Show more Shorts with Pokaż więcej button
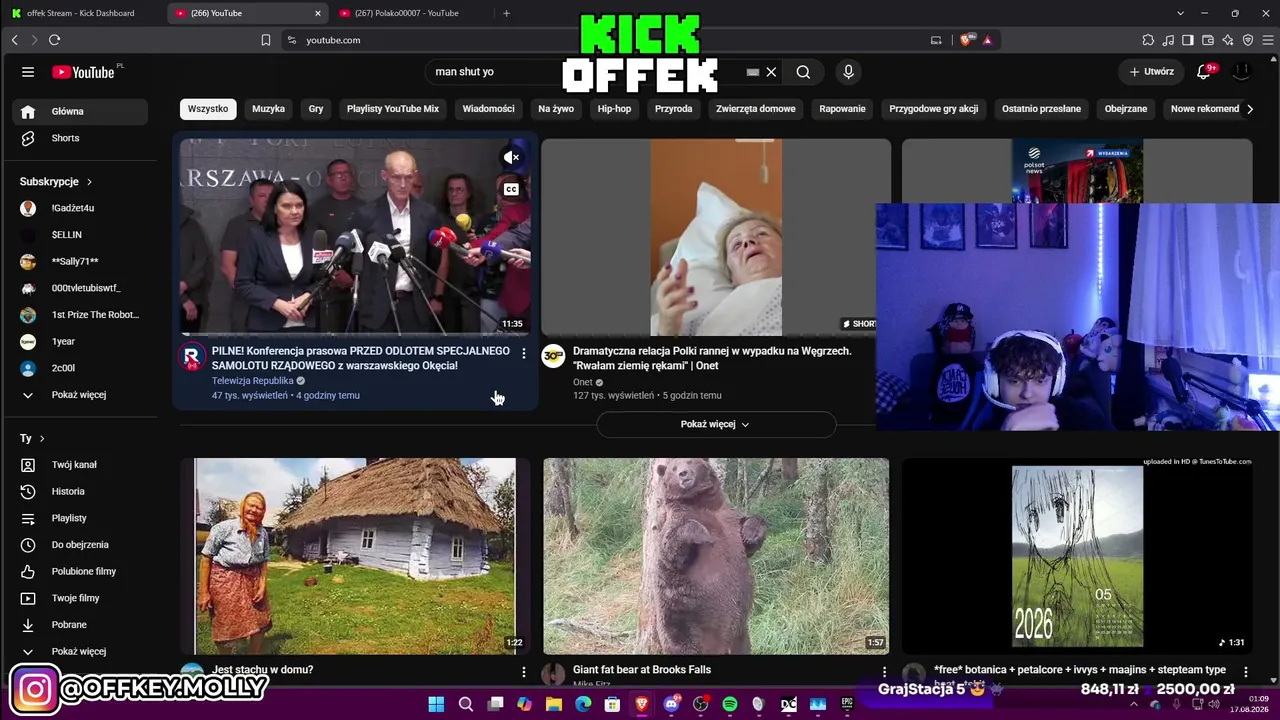Image resolution: width=1280 pixels, height=720 pixels. coord(716,424)
